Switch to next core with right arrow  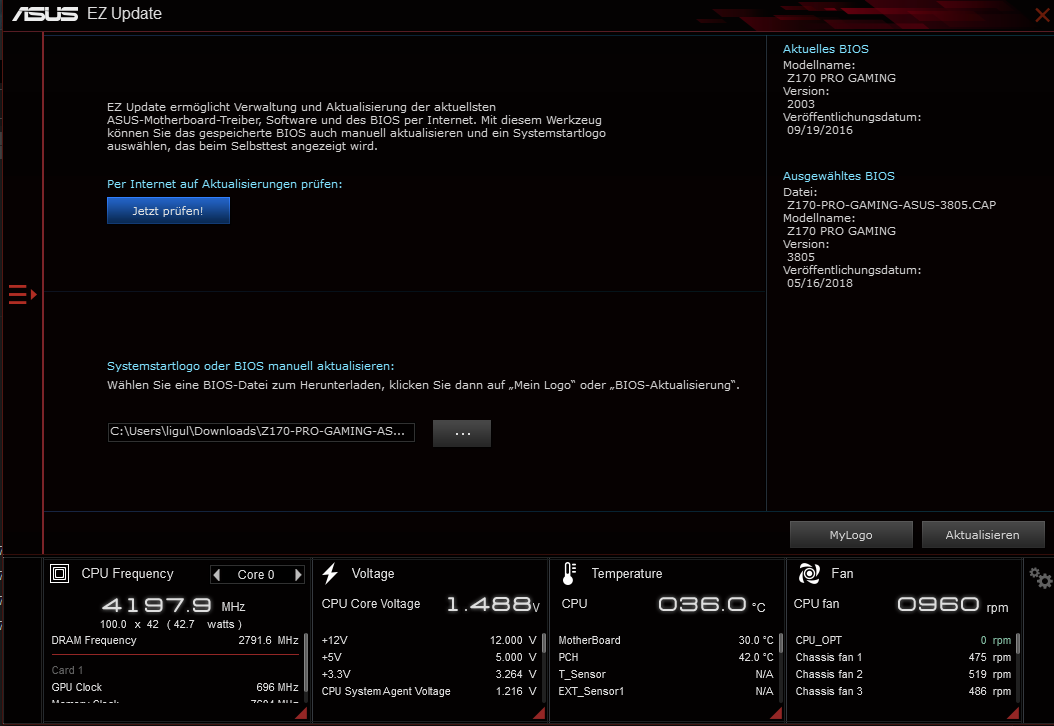click(x=298, y=575)
